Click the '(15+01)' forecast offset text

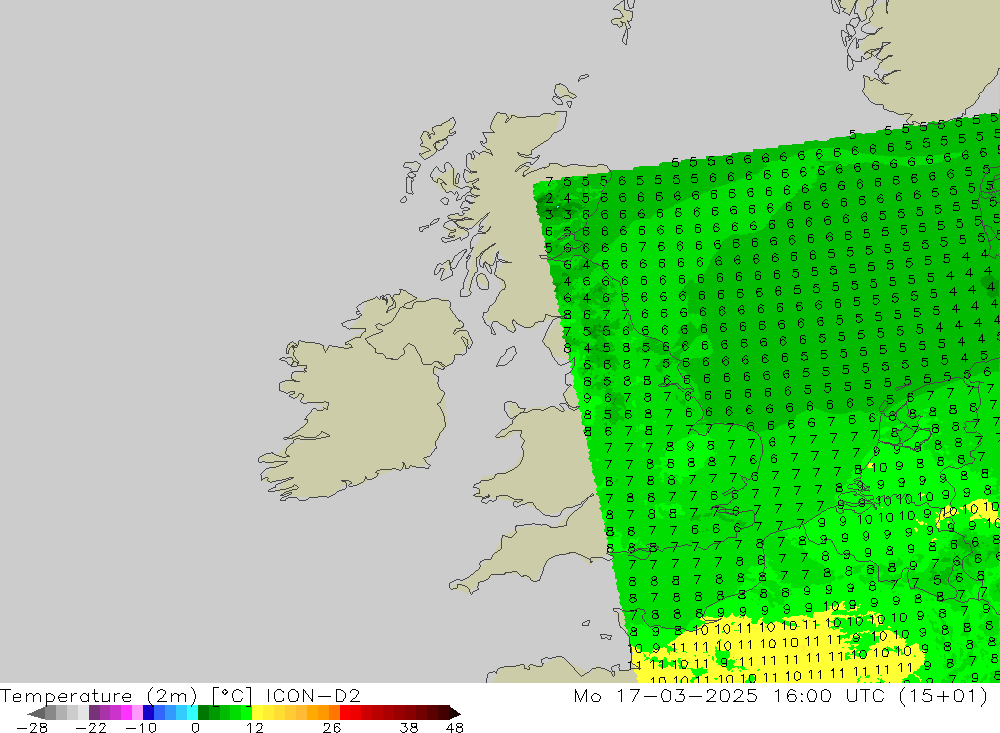pyautogui.click(x=944, y=695)
